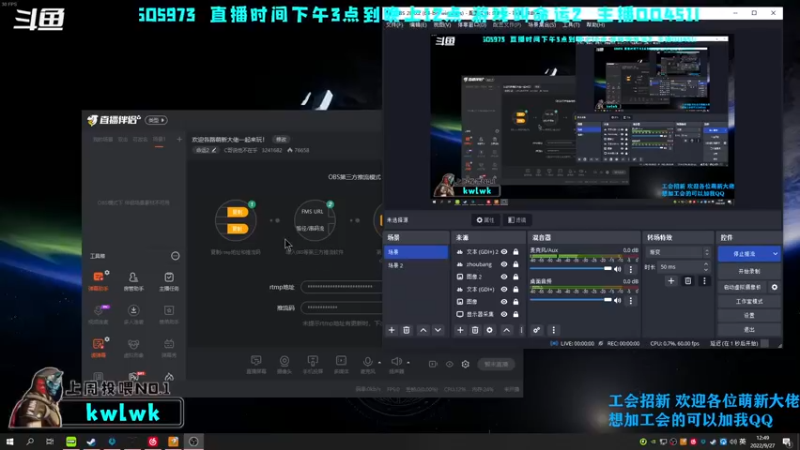Image resolution: width=800 pixels, height=450 pixels.
Task: Open the 帮助(H) menu in OBS
Action: pos(595,24)
